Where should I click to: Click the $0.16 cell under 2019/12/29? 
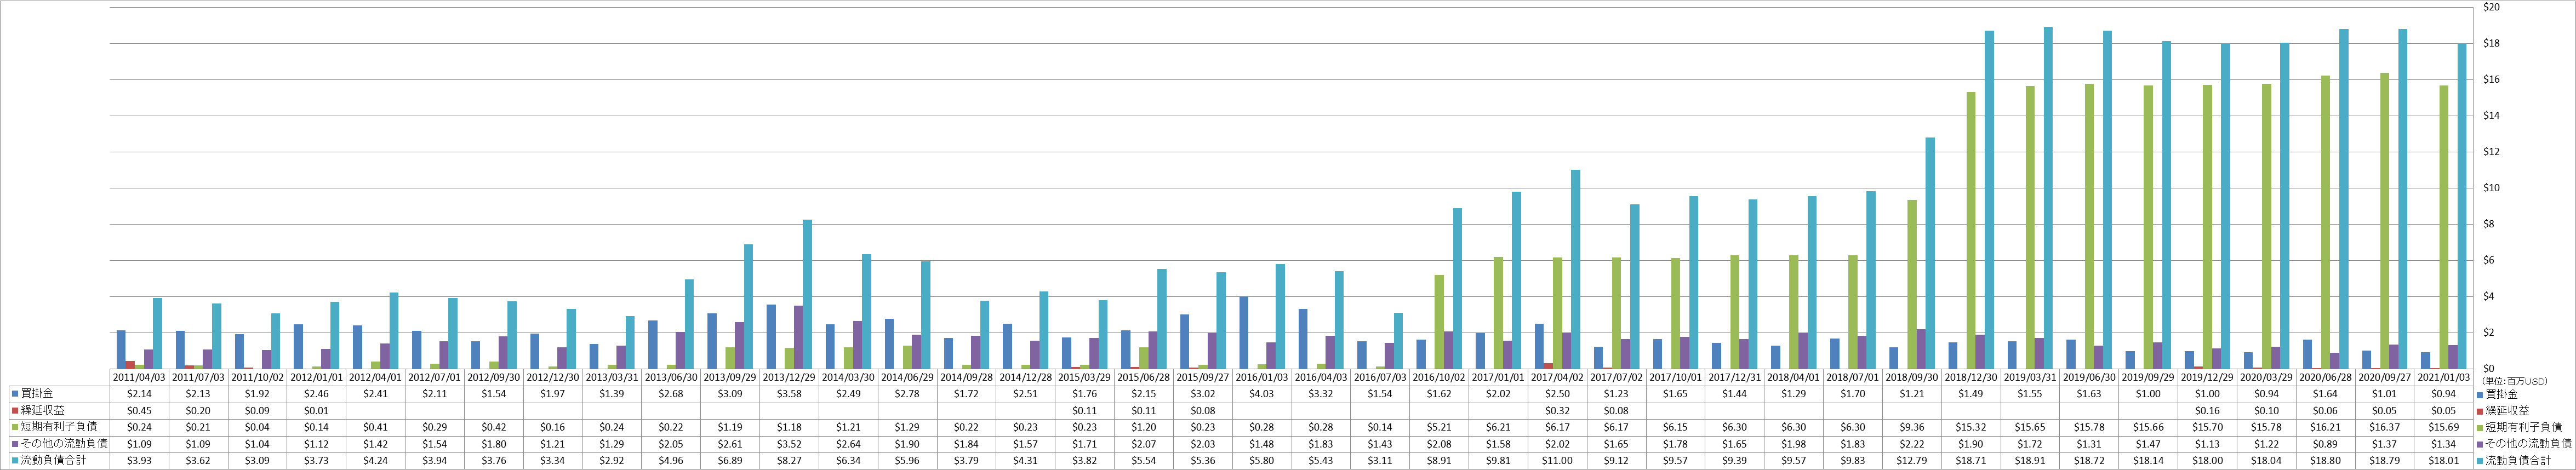(x=2207, y=410)
